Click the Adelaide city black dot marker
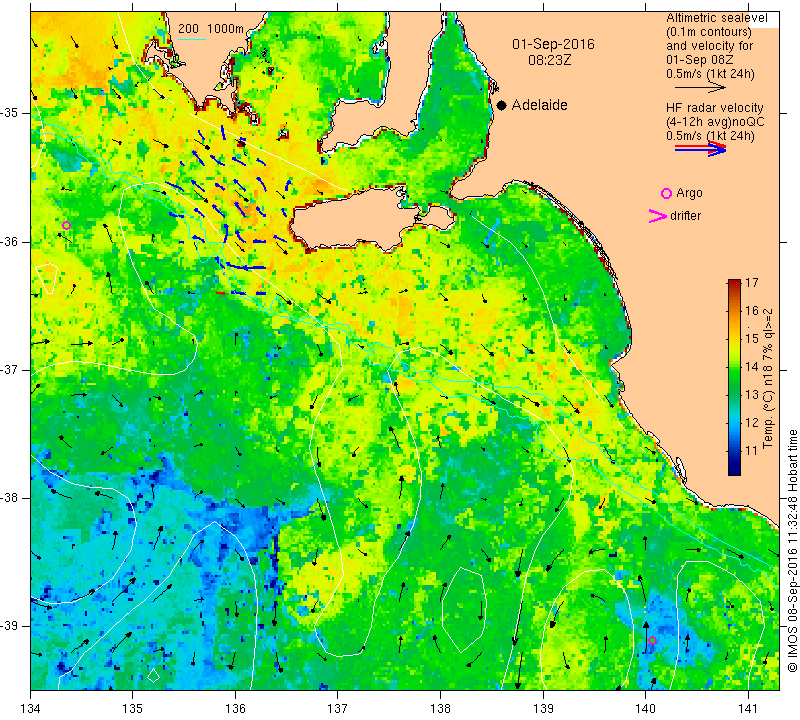 pyautogui.click(x=502, y=105)
